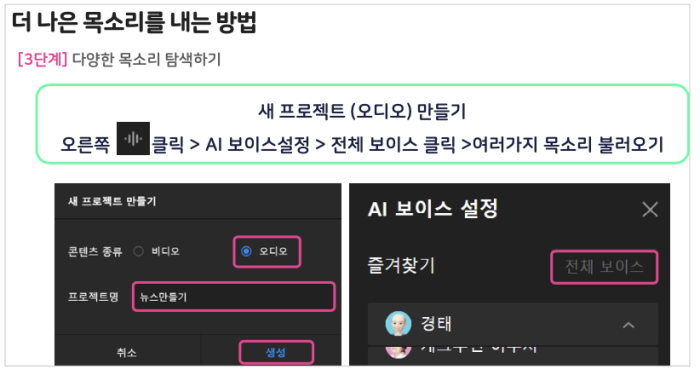
Task: Click the audio waveform icon in the instructions
Action: [133, 138]
